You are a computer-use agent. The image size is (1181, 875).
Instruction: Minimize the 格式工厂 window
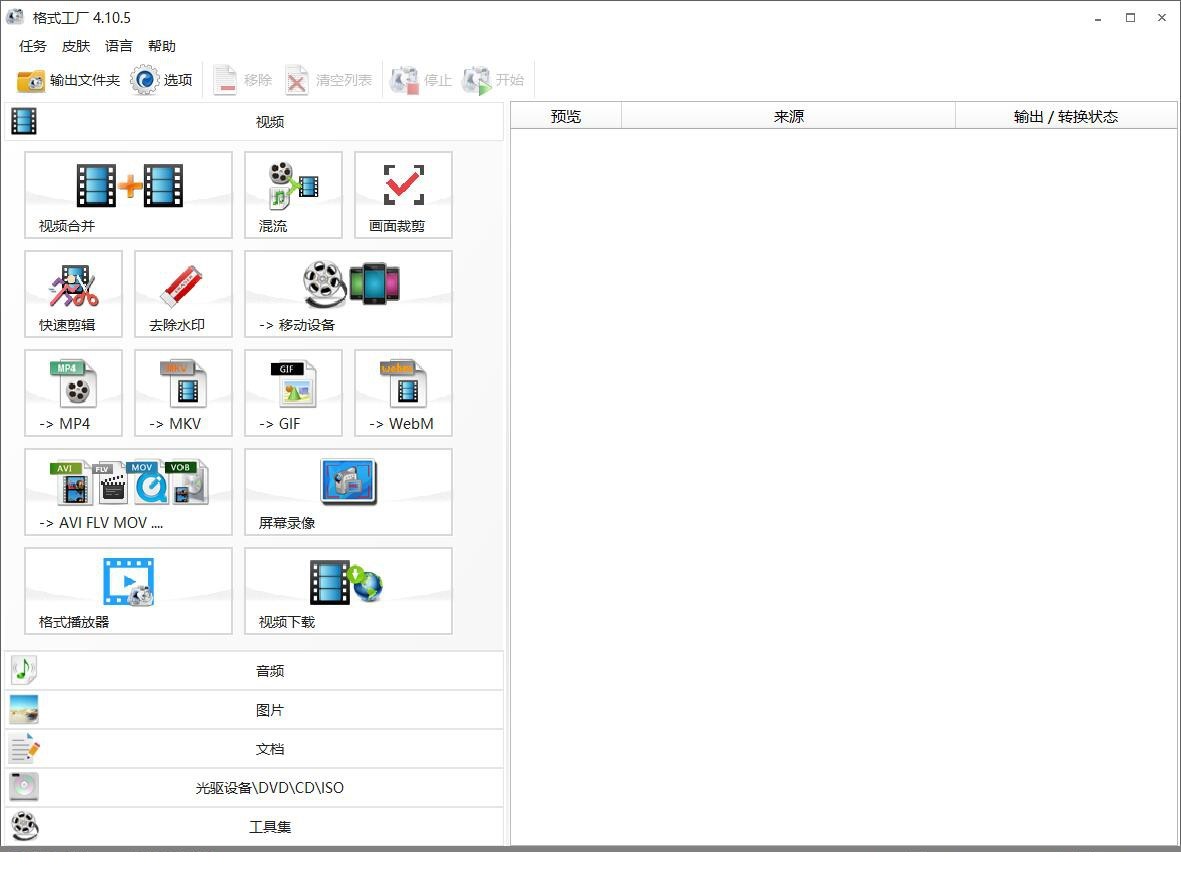click(x=1098, y=17)
